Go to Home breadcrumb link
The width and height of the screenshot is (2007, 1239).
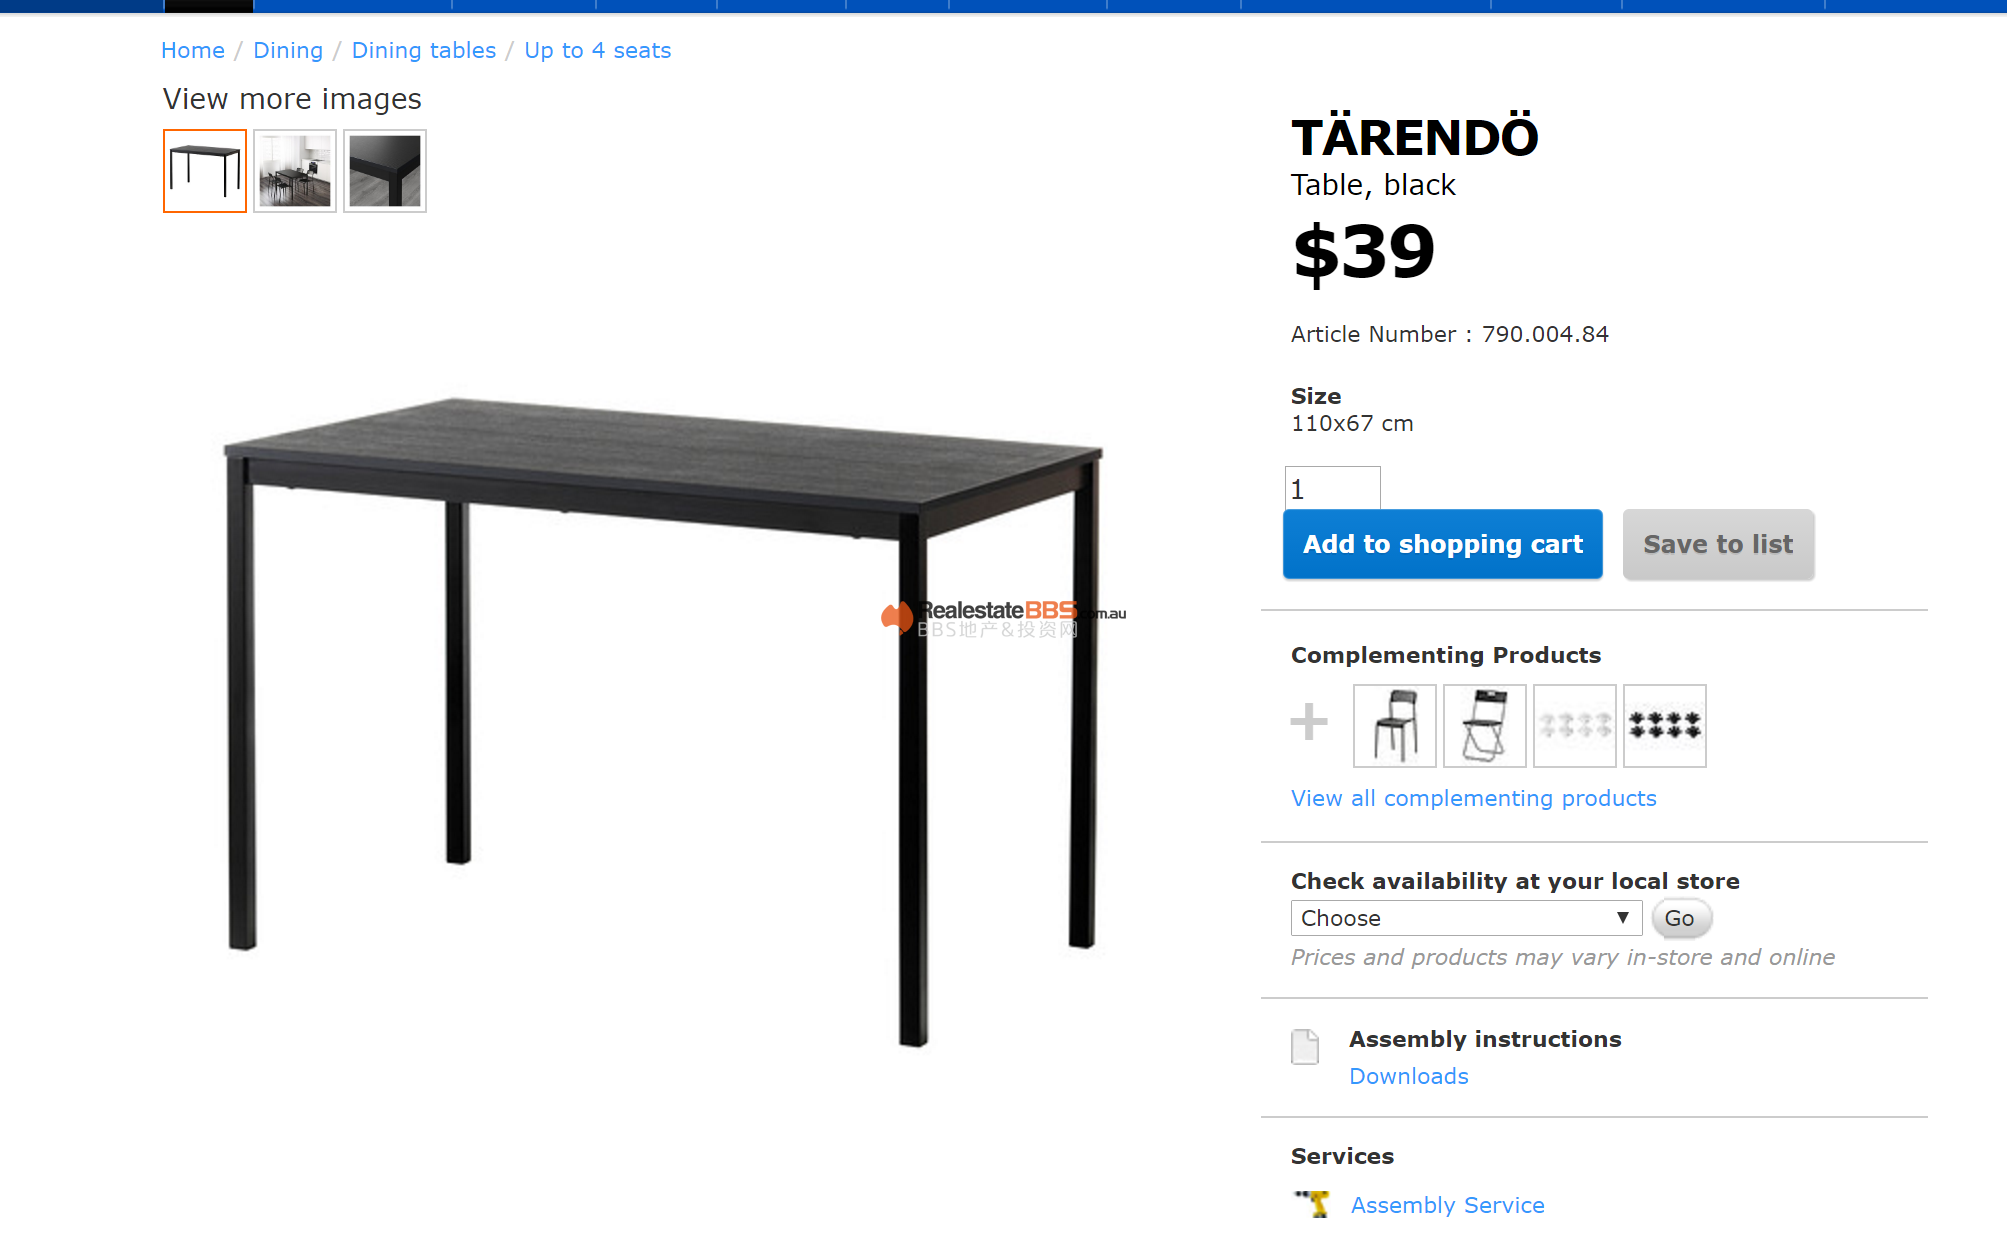click(x=193, y=50)
